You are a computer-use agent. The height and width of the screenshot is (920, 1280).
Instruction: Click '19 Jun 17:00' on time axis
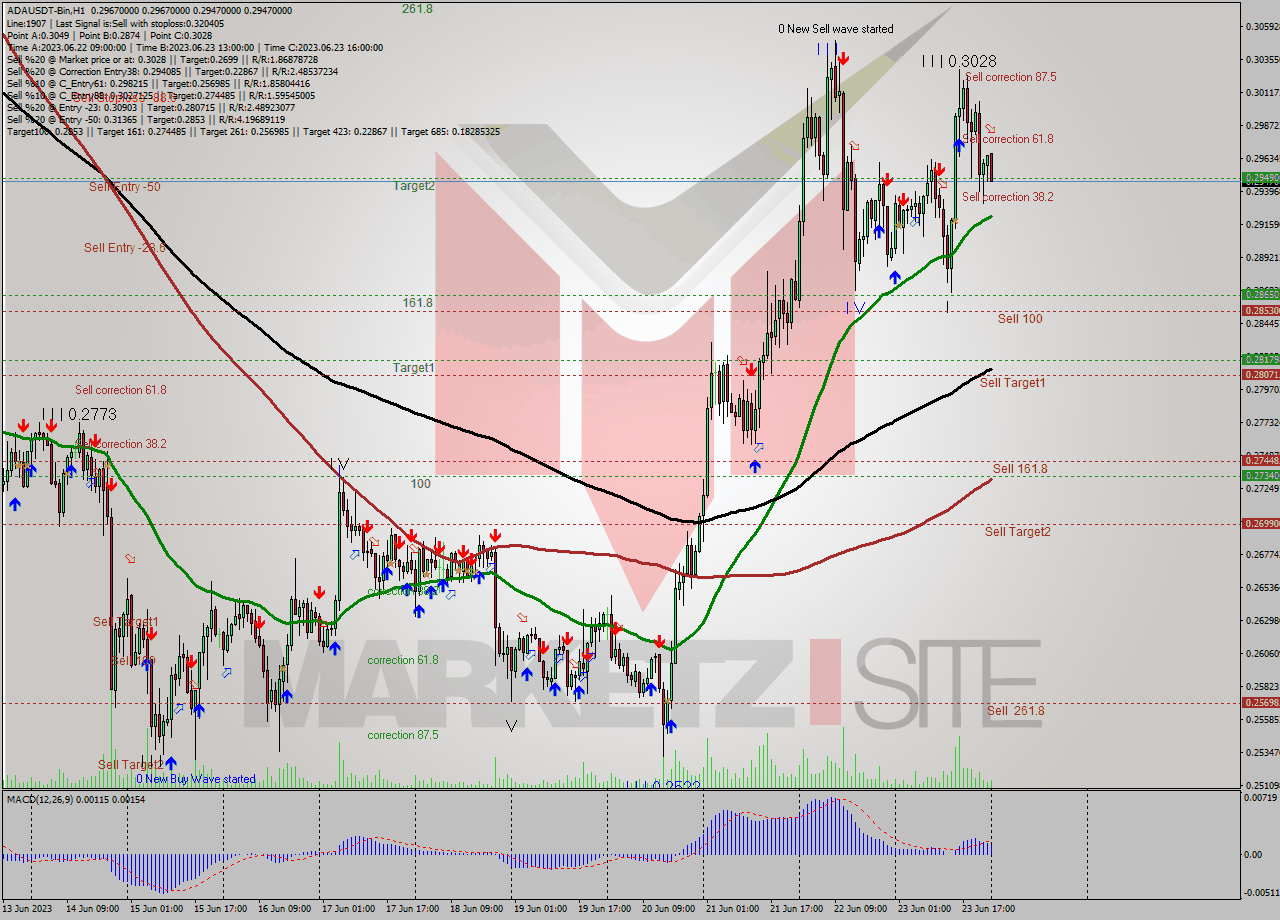(x=606, y=909)
